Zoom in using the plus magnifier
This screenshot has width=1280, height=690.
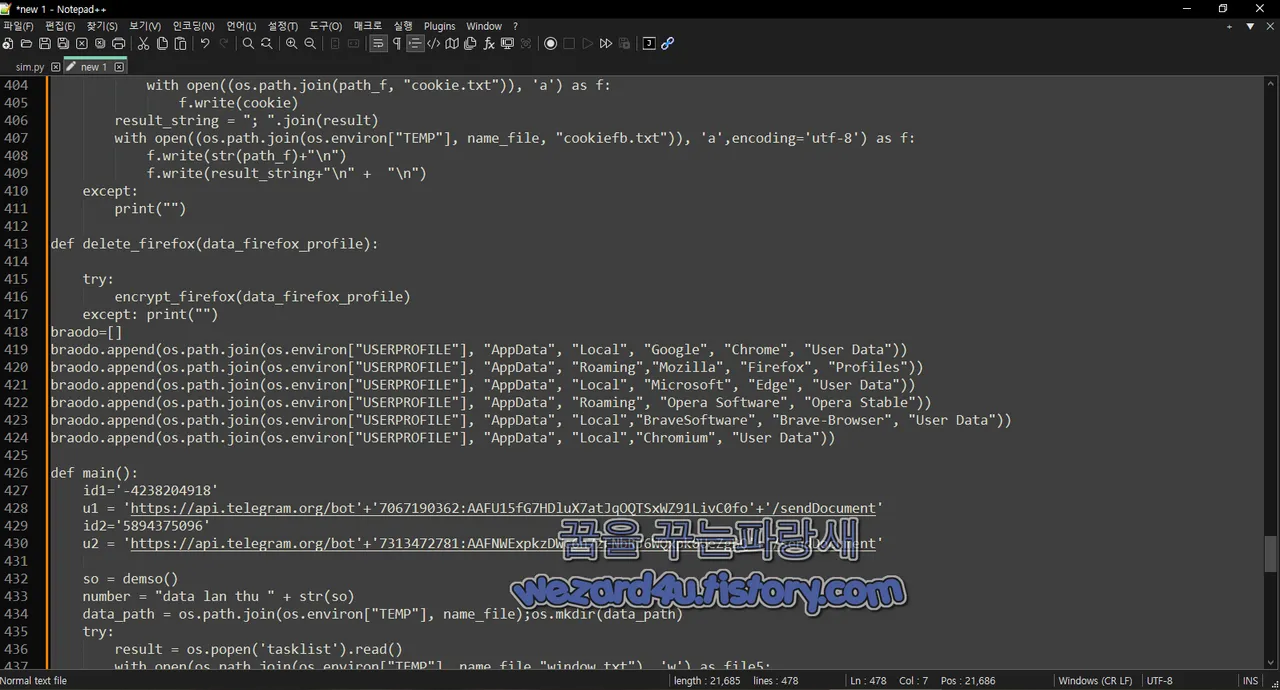291,44
